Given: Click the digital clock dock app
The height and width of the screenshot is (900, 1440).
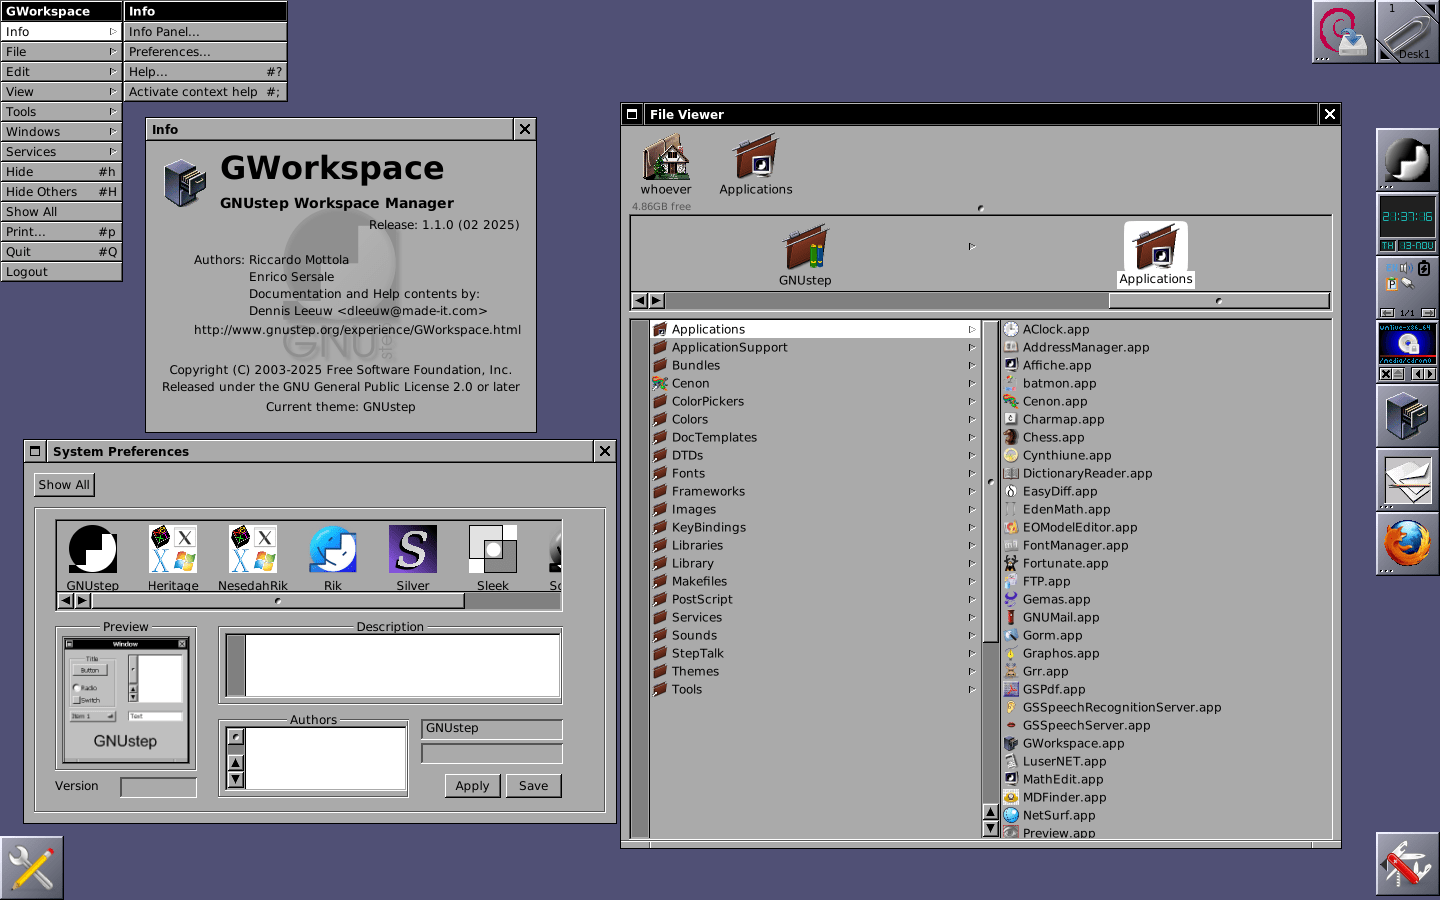Looking at the screenshot, I should [1407, 223].
